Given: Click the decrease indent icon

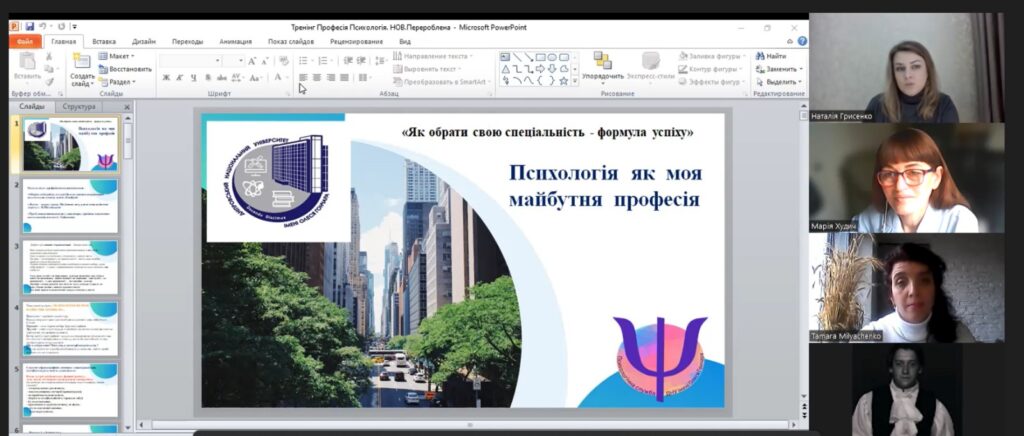Looking at the screenshot, I should click(347, 61).
